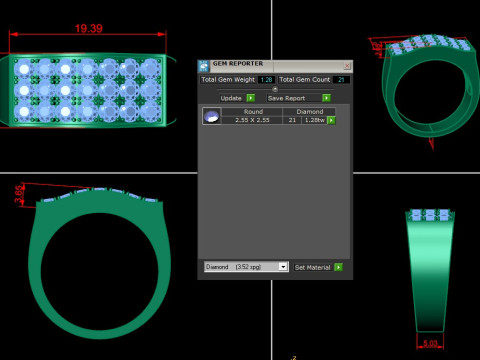Close the Gem Reporter window
The image size is (480, 360).
[347, 66]
